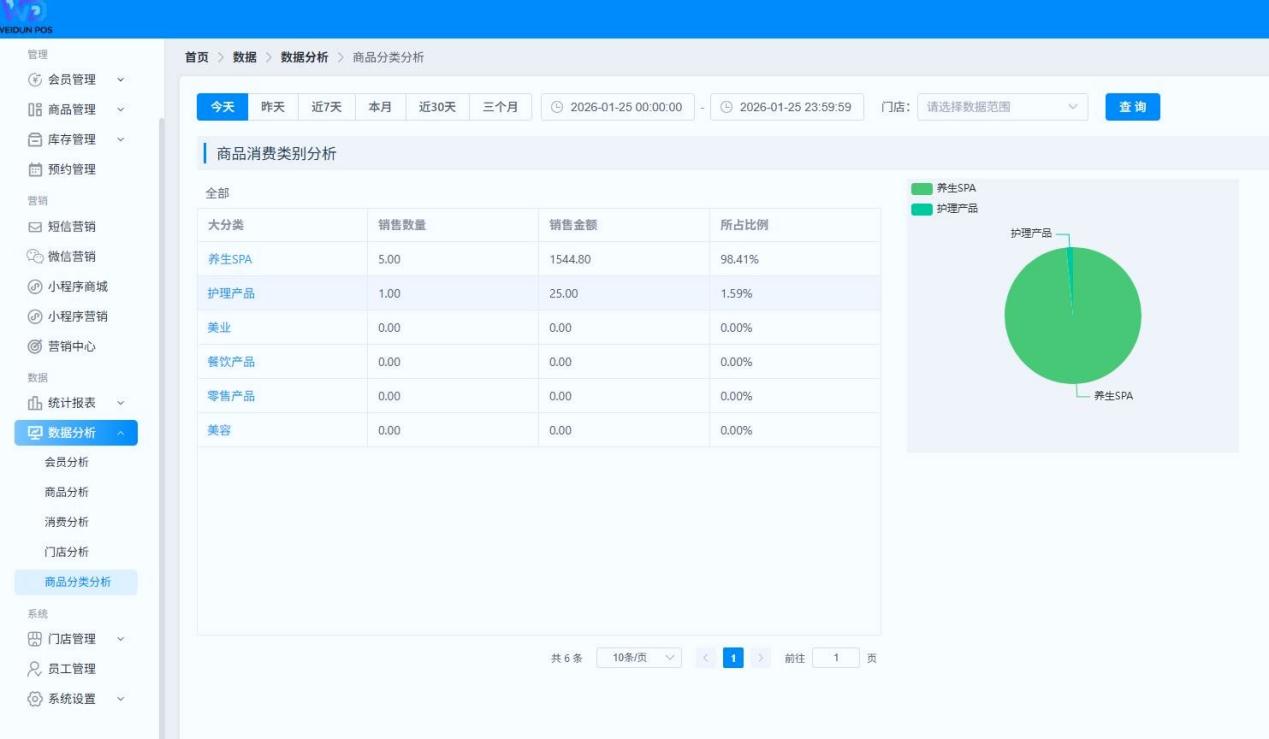1269x739 pixels.
Task: Click the member management icon in sidebar
Action: [35, 79]
